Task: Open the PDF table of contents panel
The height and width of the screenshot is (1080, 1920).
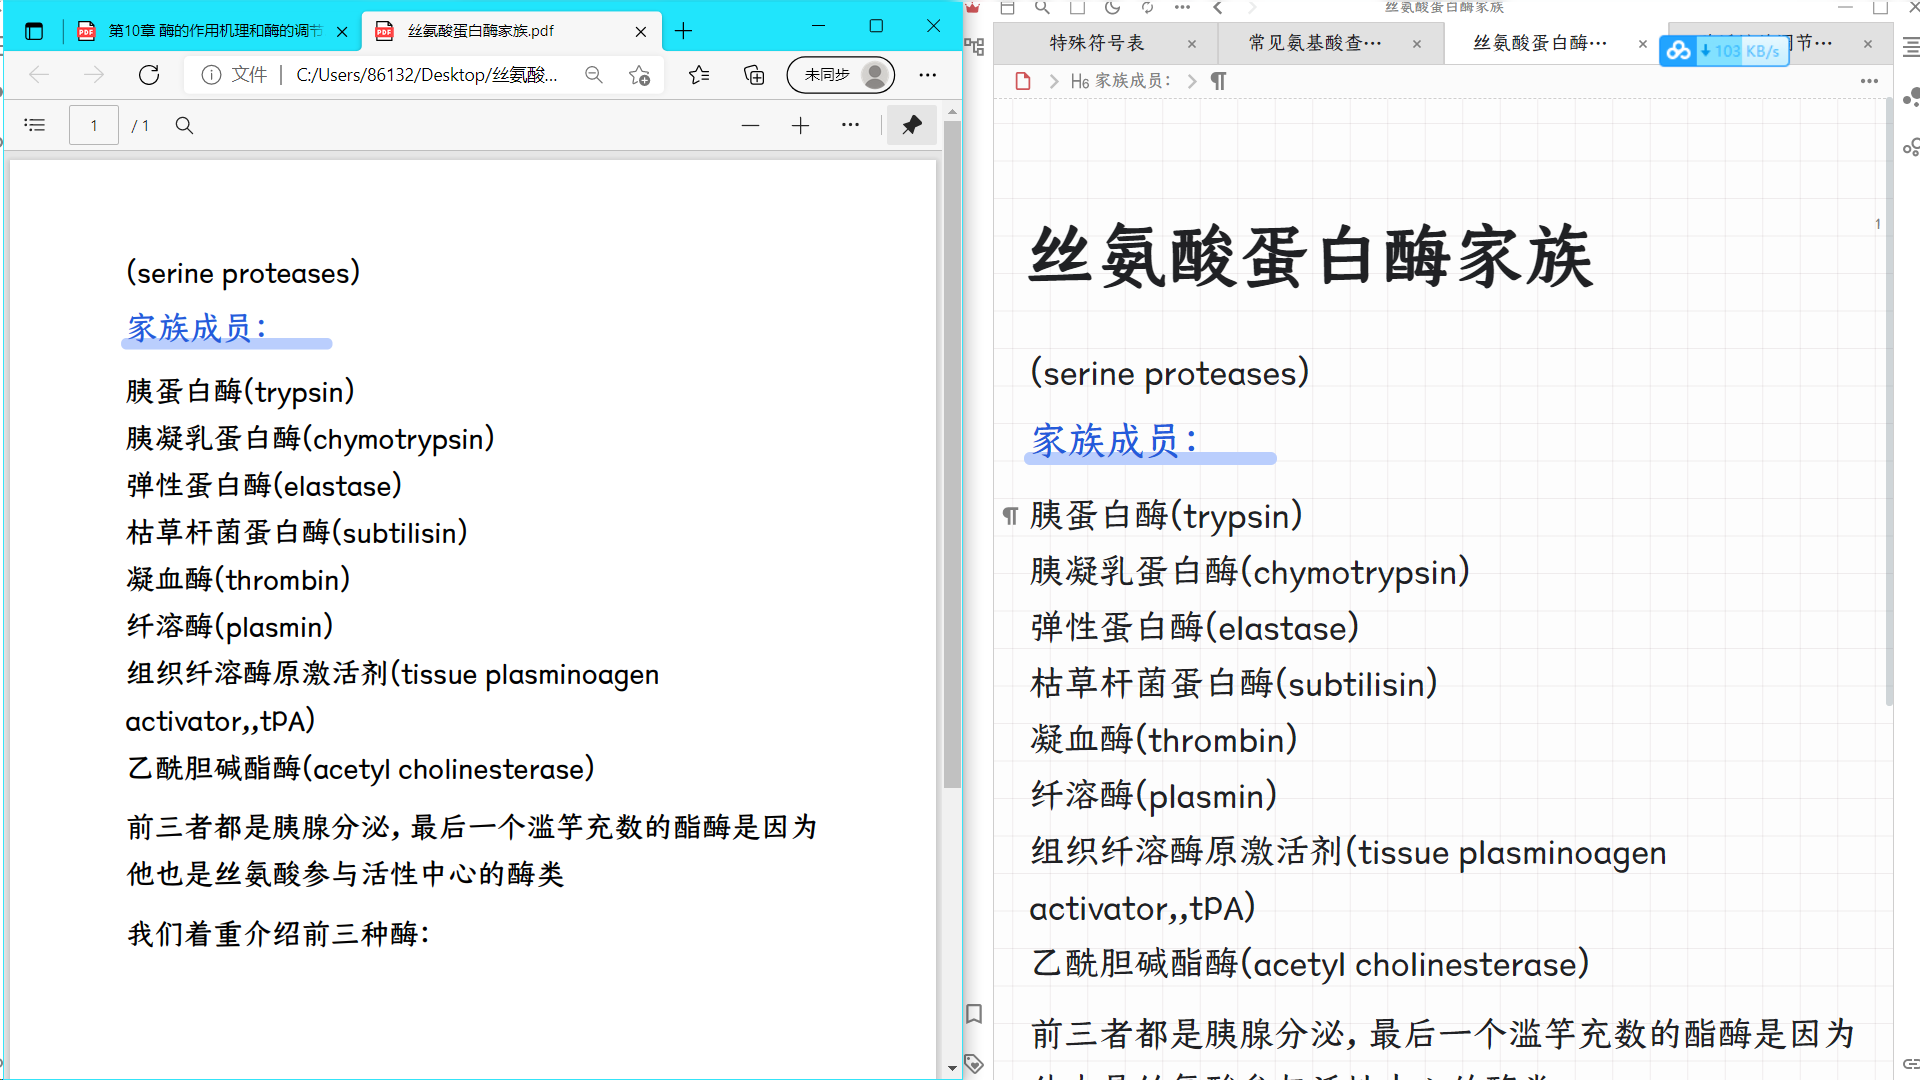Action: [35, 125]
